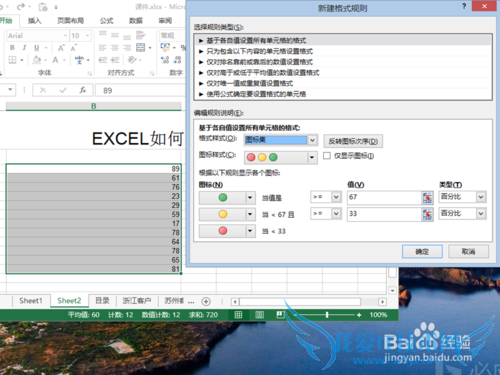Open the Name Box dropdown arrow
Screen dimensions: 500x375
[x=10, y=89]
